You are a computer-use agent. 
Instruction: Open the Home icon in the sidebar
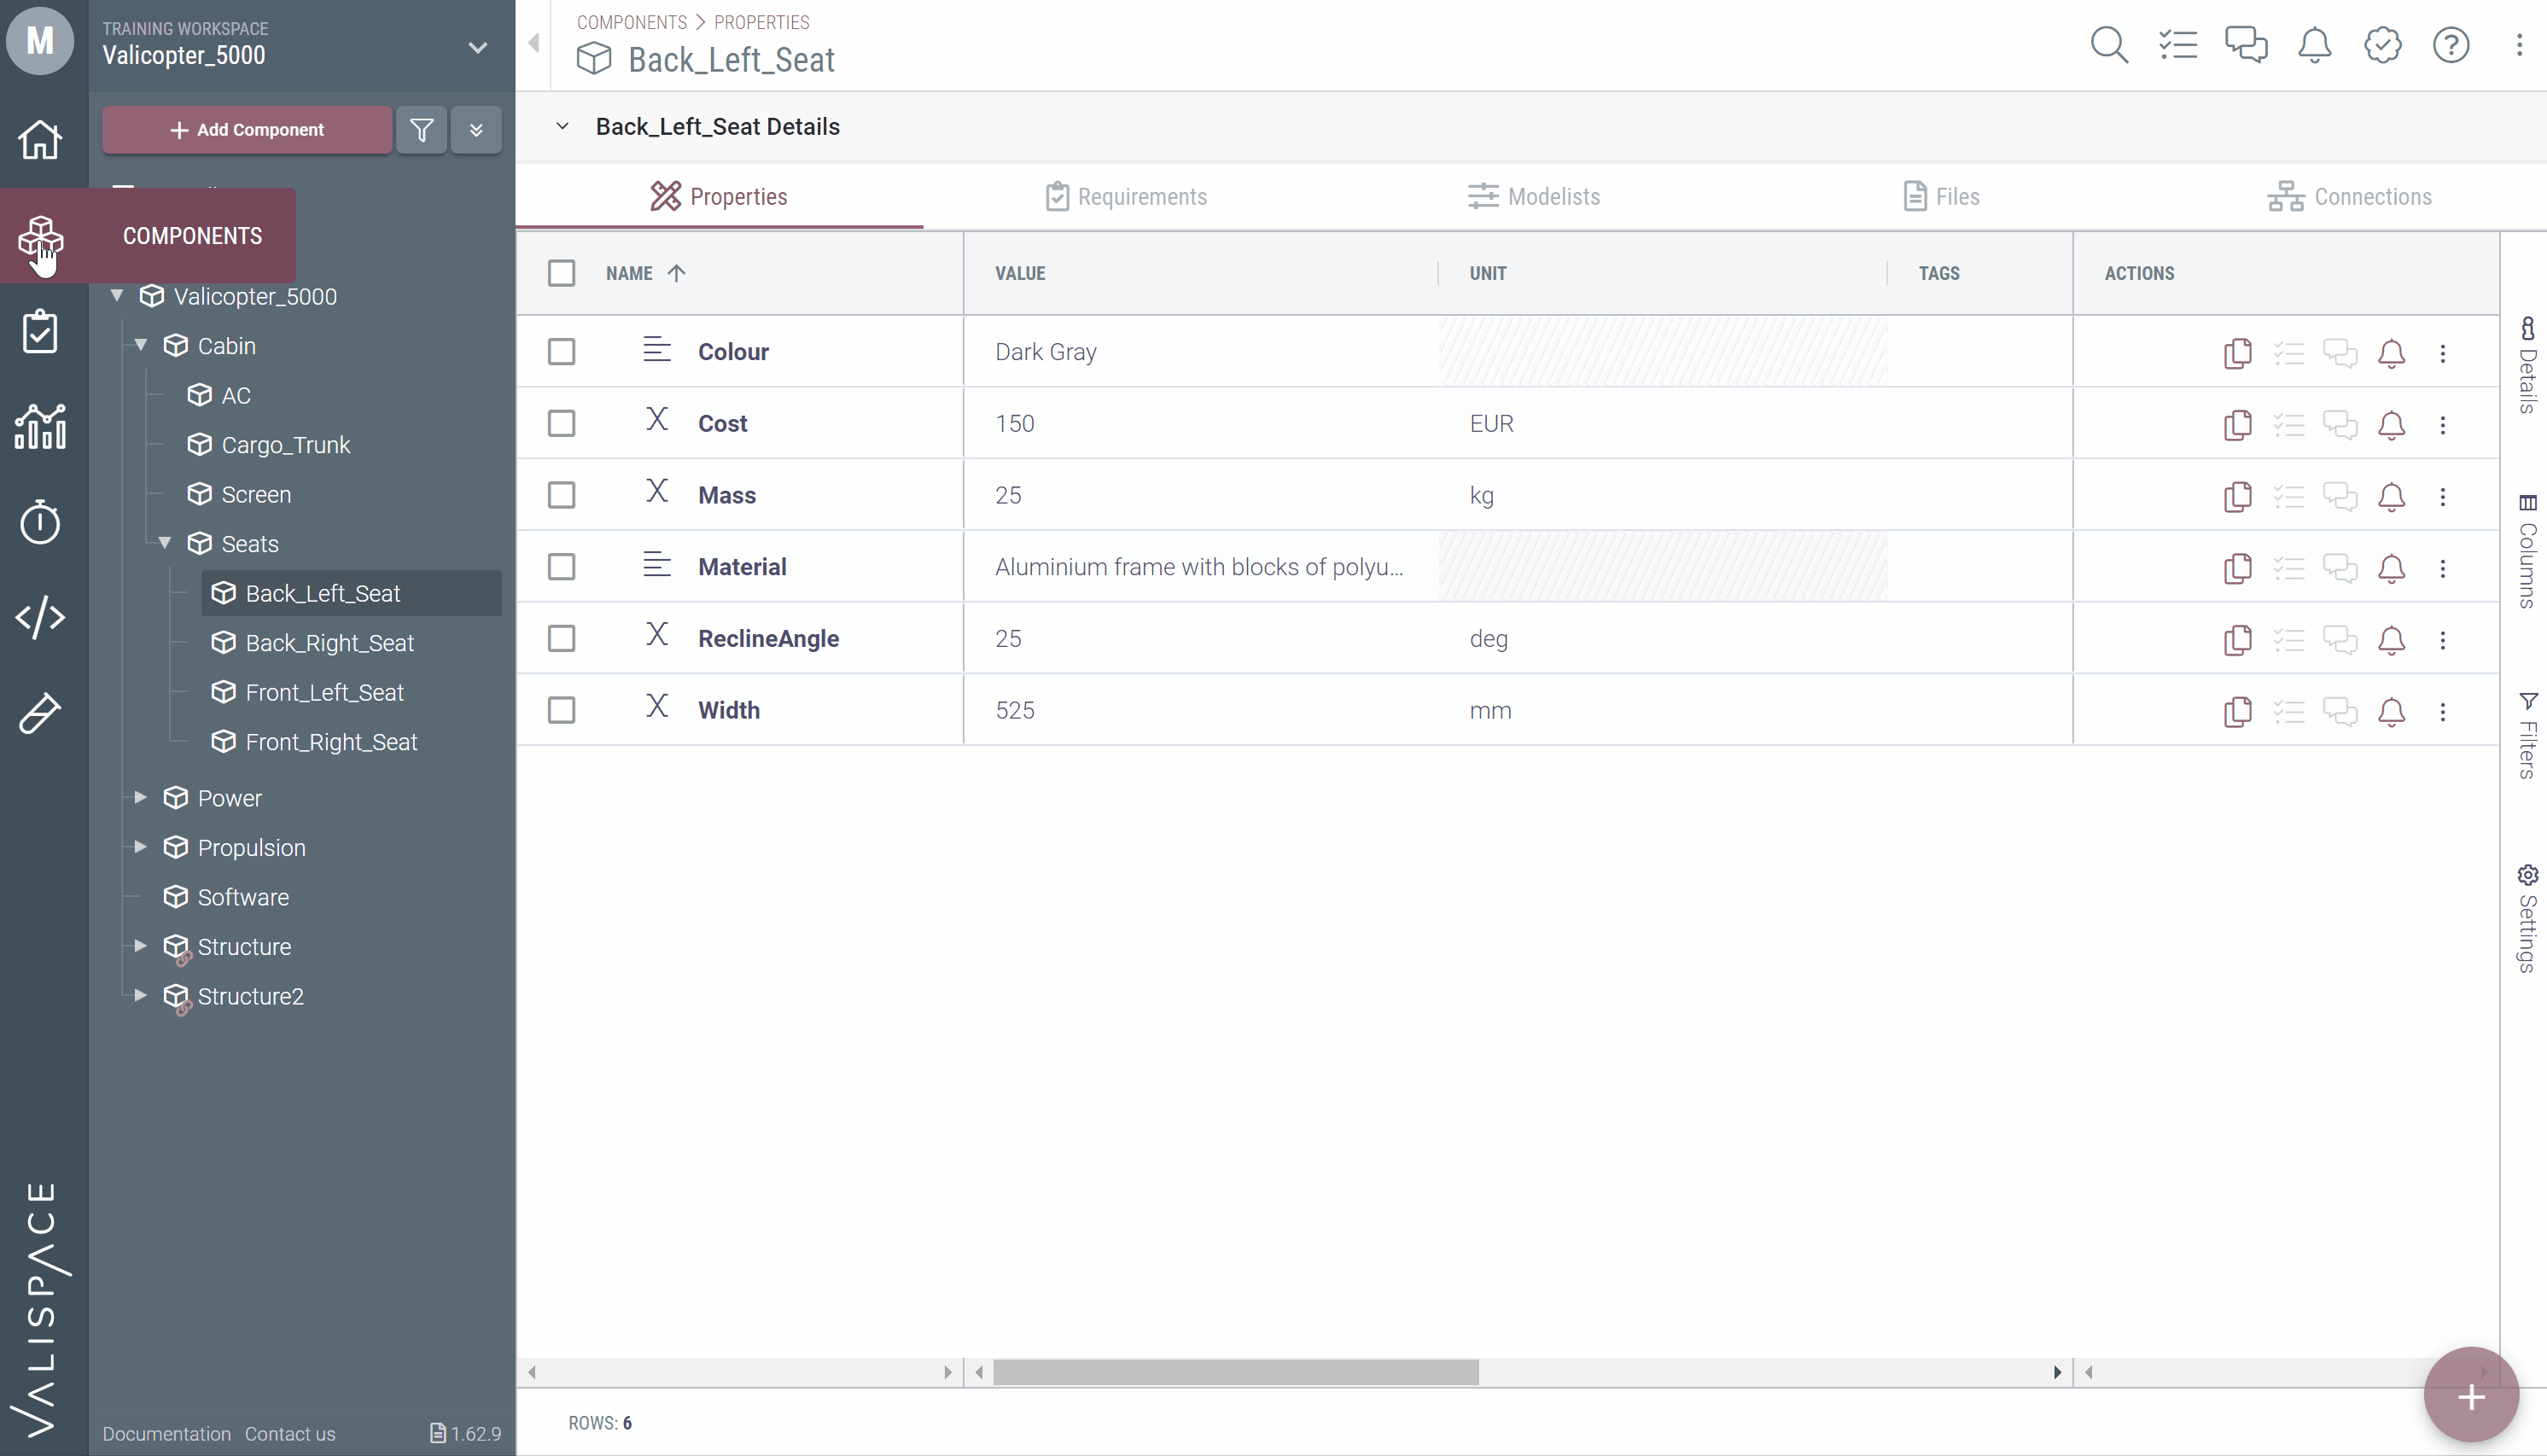(x=40, y=139)
